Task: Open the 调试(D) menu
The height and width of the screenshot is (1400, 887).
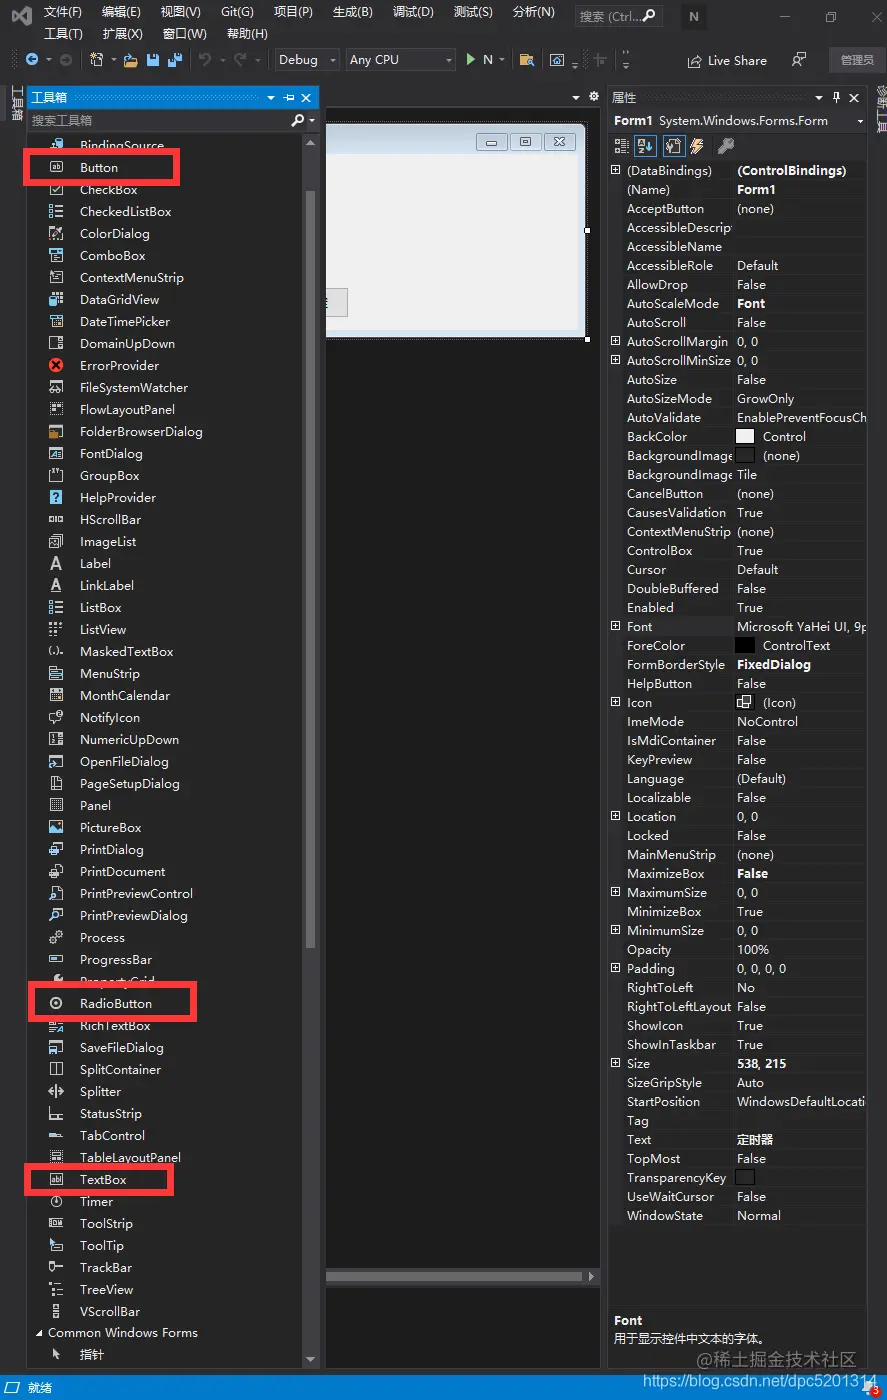Action: 413,12
